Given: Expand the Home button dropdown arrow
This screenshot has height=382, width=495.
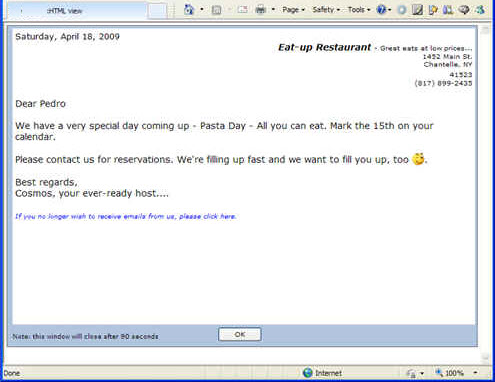Looking at the screenshot, I should [x=202, y=10].
